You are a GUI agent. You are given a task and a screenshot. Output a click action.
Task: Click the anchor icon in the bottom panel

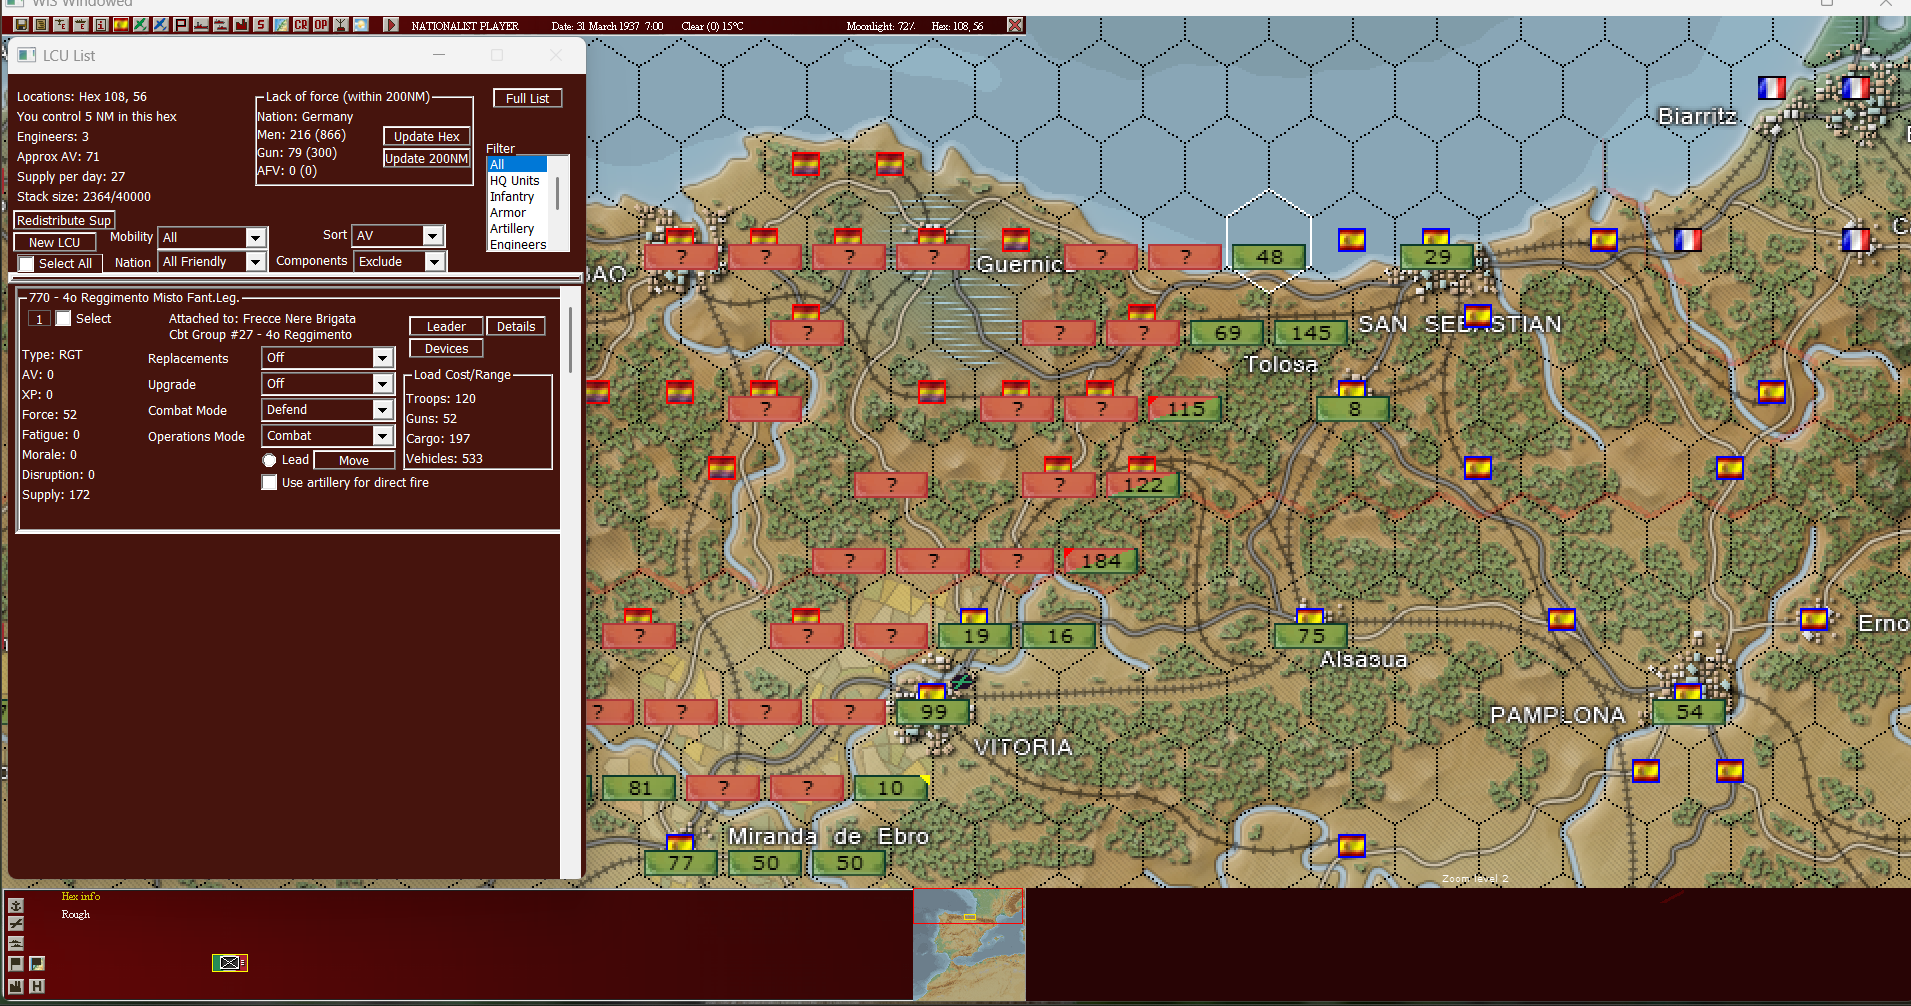[x=16, y=906]
